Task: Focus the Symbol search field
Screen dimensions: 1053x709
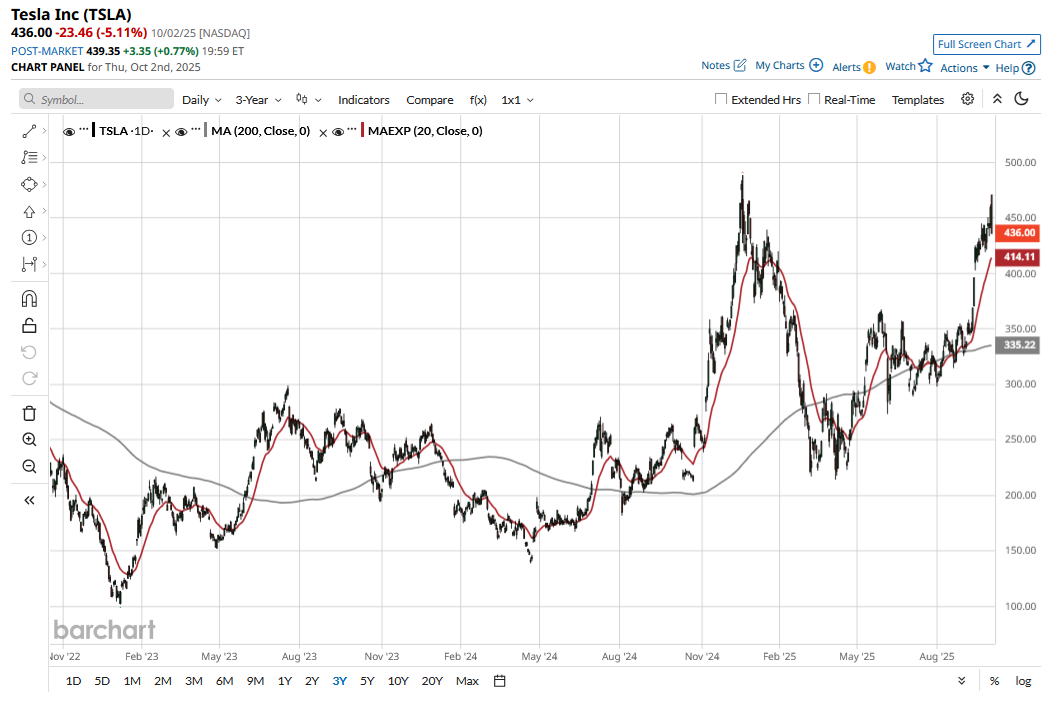Action: (x=96, y=99)
